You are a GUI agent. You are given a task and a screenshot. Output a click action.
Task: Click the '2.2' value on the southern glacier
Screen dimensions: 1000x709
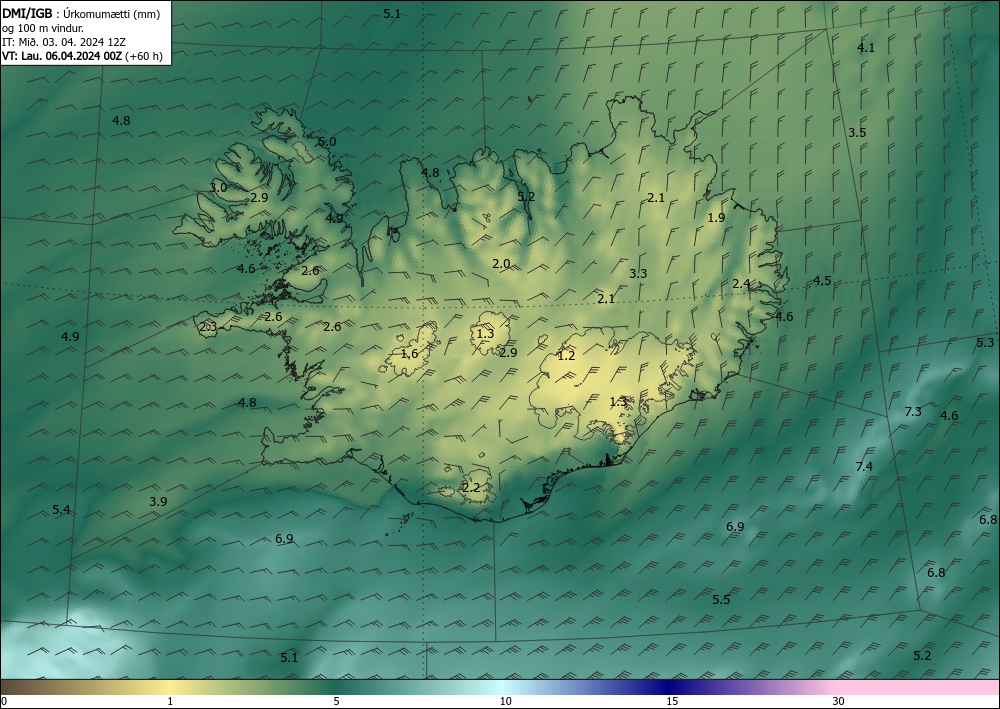(x=471, y=488)
